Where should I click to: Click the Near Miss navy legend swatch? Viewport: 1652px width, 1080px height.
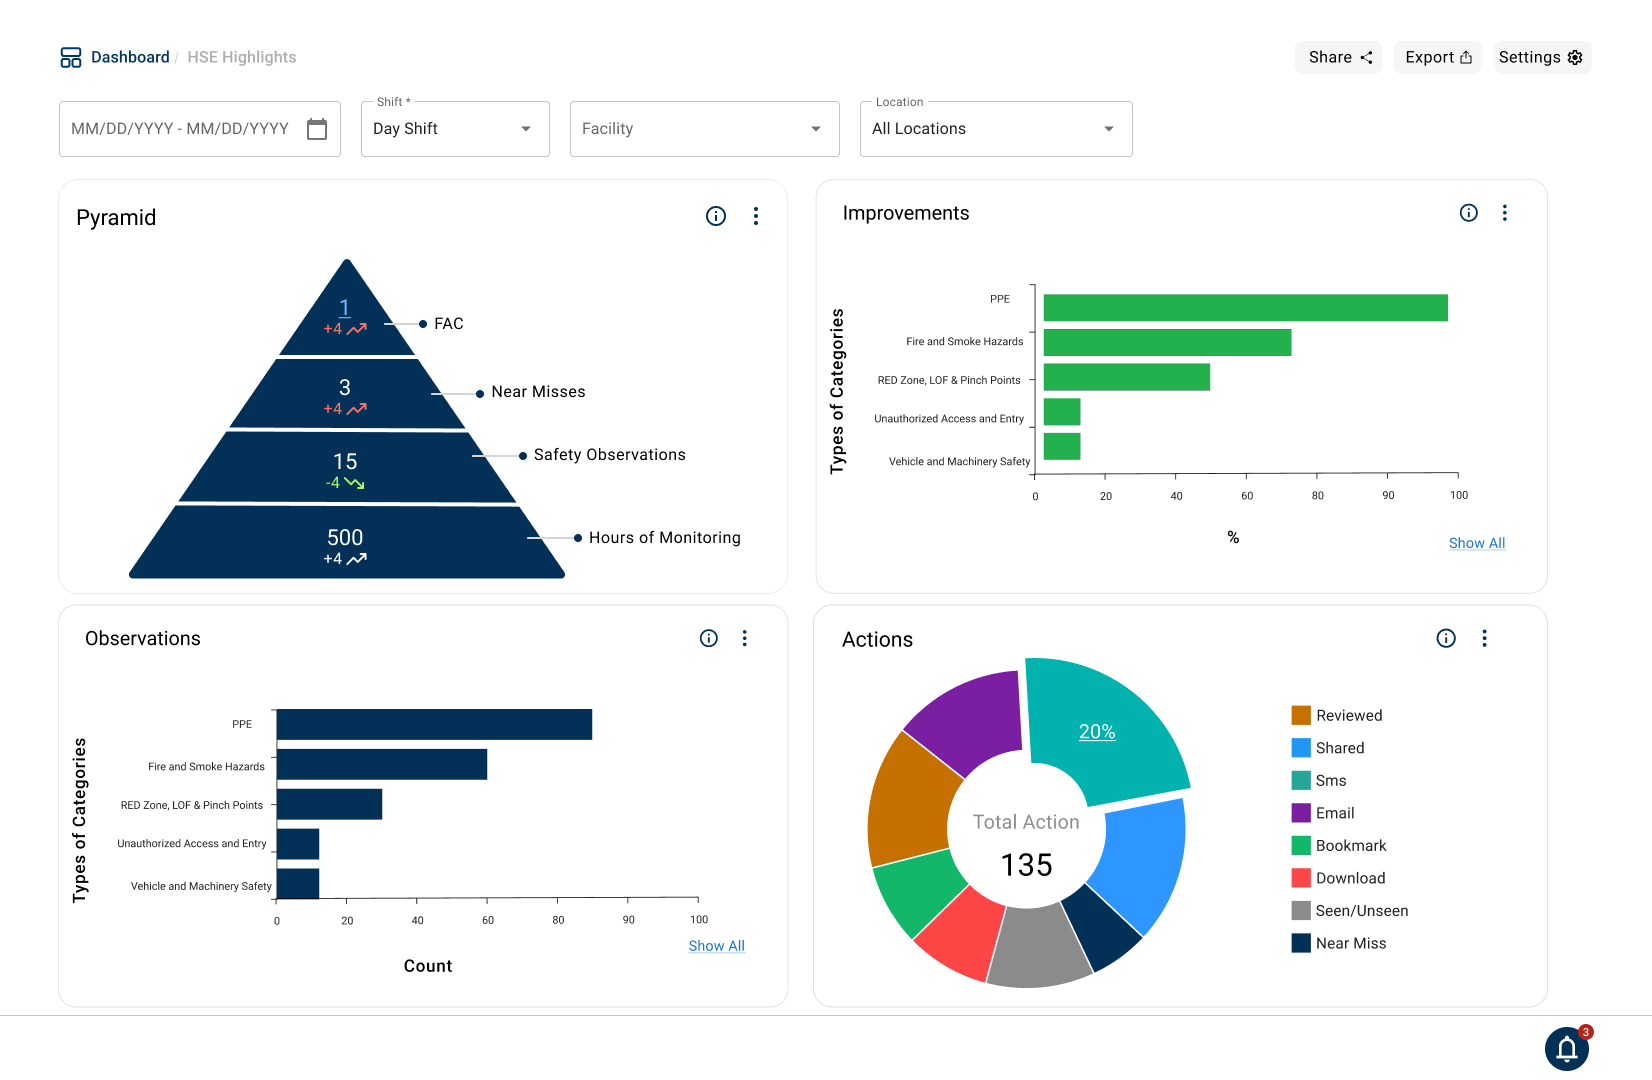tap(1301, 943)
